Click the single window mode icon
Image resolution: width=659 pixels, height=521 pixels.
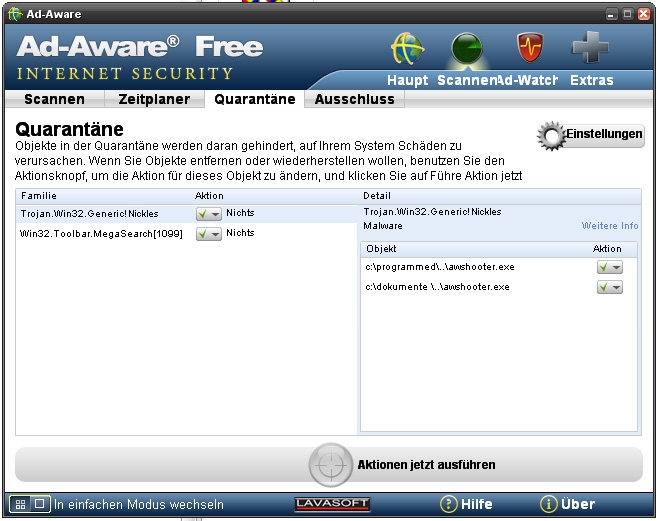(40, 504)
